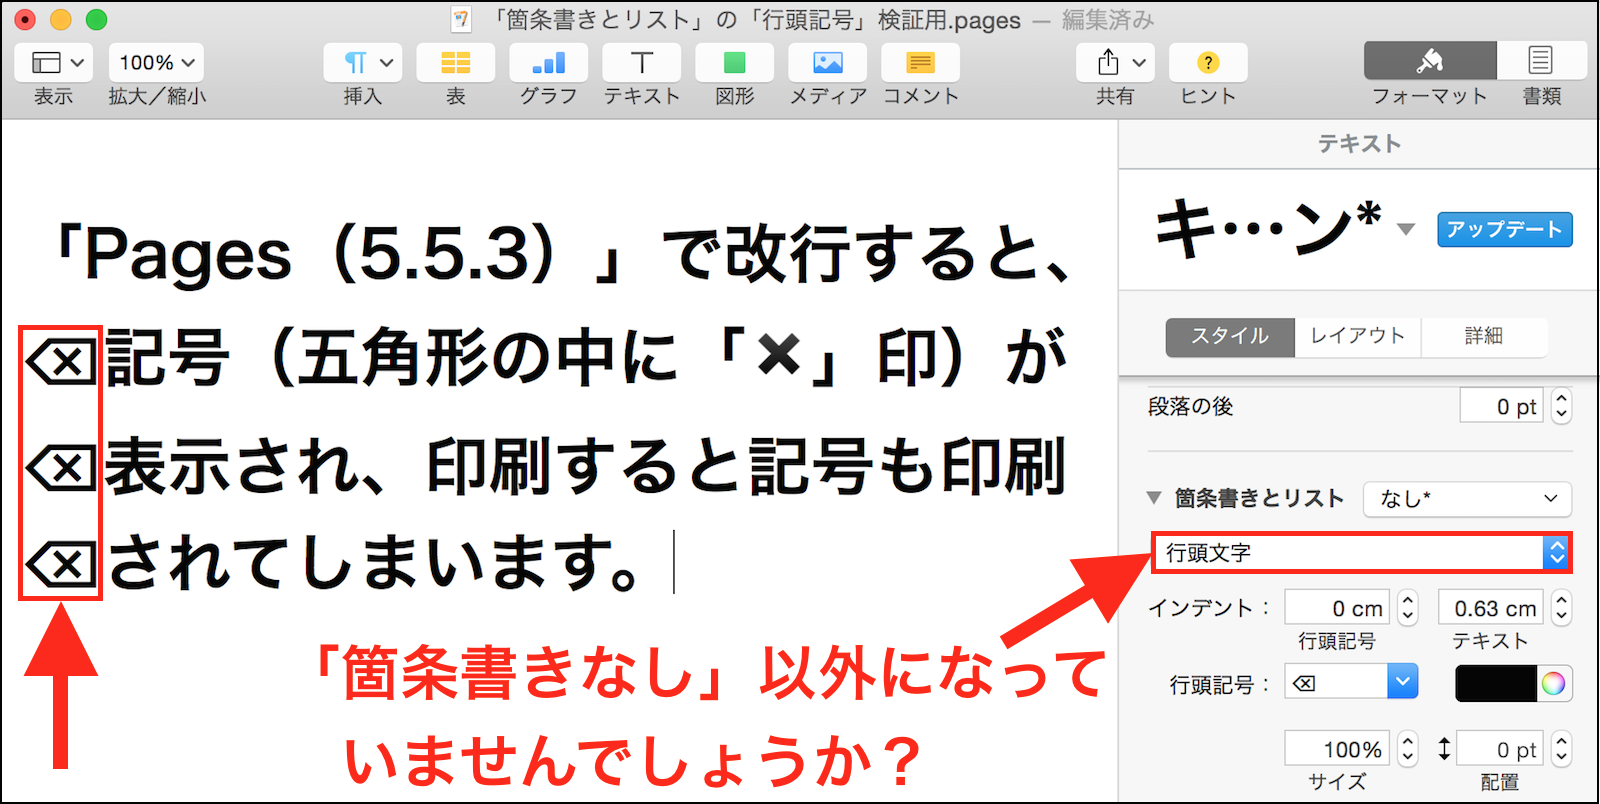This screenshot has height=804, width=1600.
Task: Insert a table with the 表 icon
Action: pos(456,62)
